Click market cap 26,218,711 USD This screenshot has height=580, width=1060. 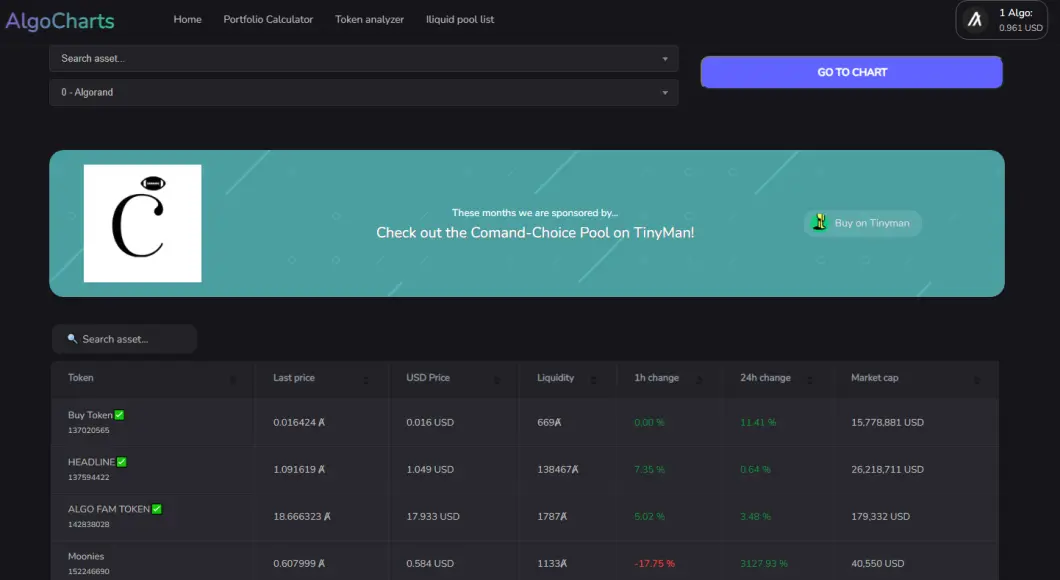[887, 469]
